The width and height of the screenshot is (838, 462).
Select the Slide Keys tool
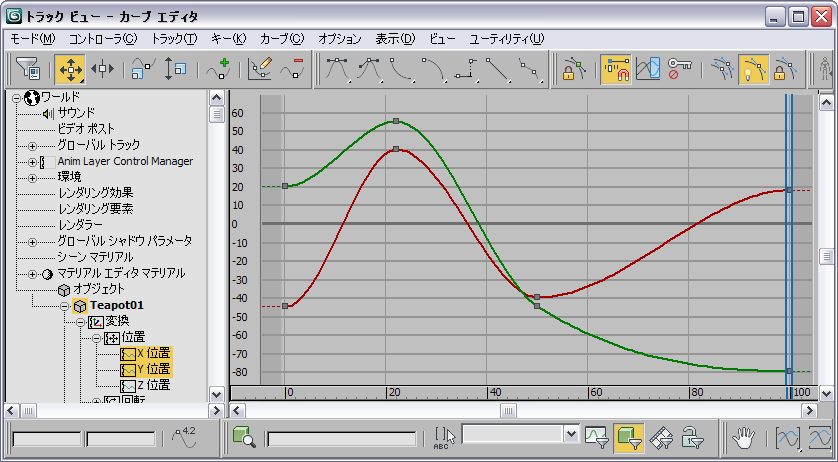pos(102,70)
